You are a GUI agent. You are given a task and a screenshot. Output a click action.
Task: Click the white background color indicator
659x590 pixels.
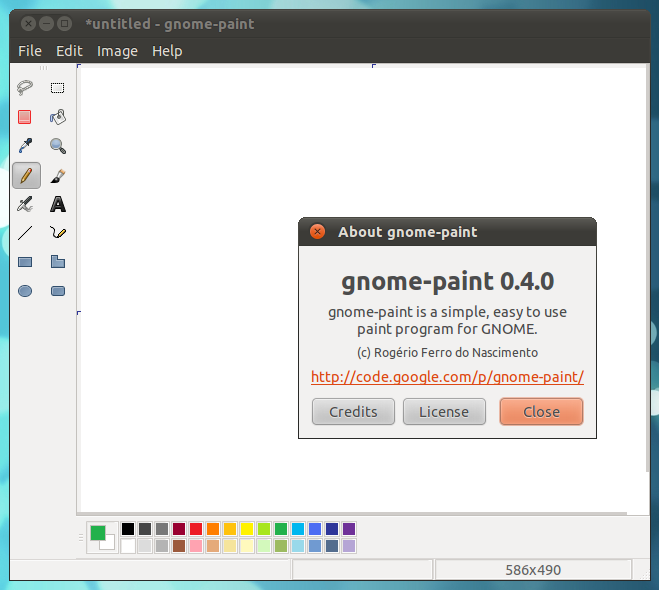pyautogui.click(x=109, y=543)
